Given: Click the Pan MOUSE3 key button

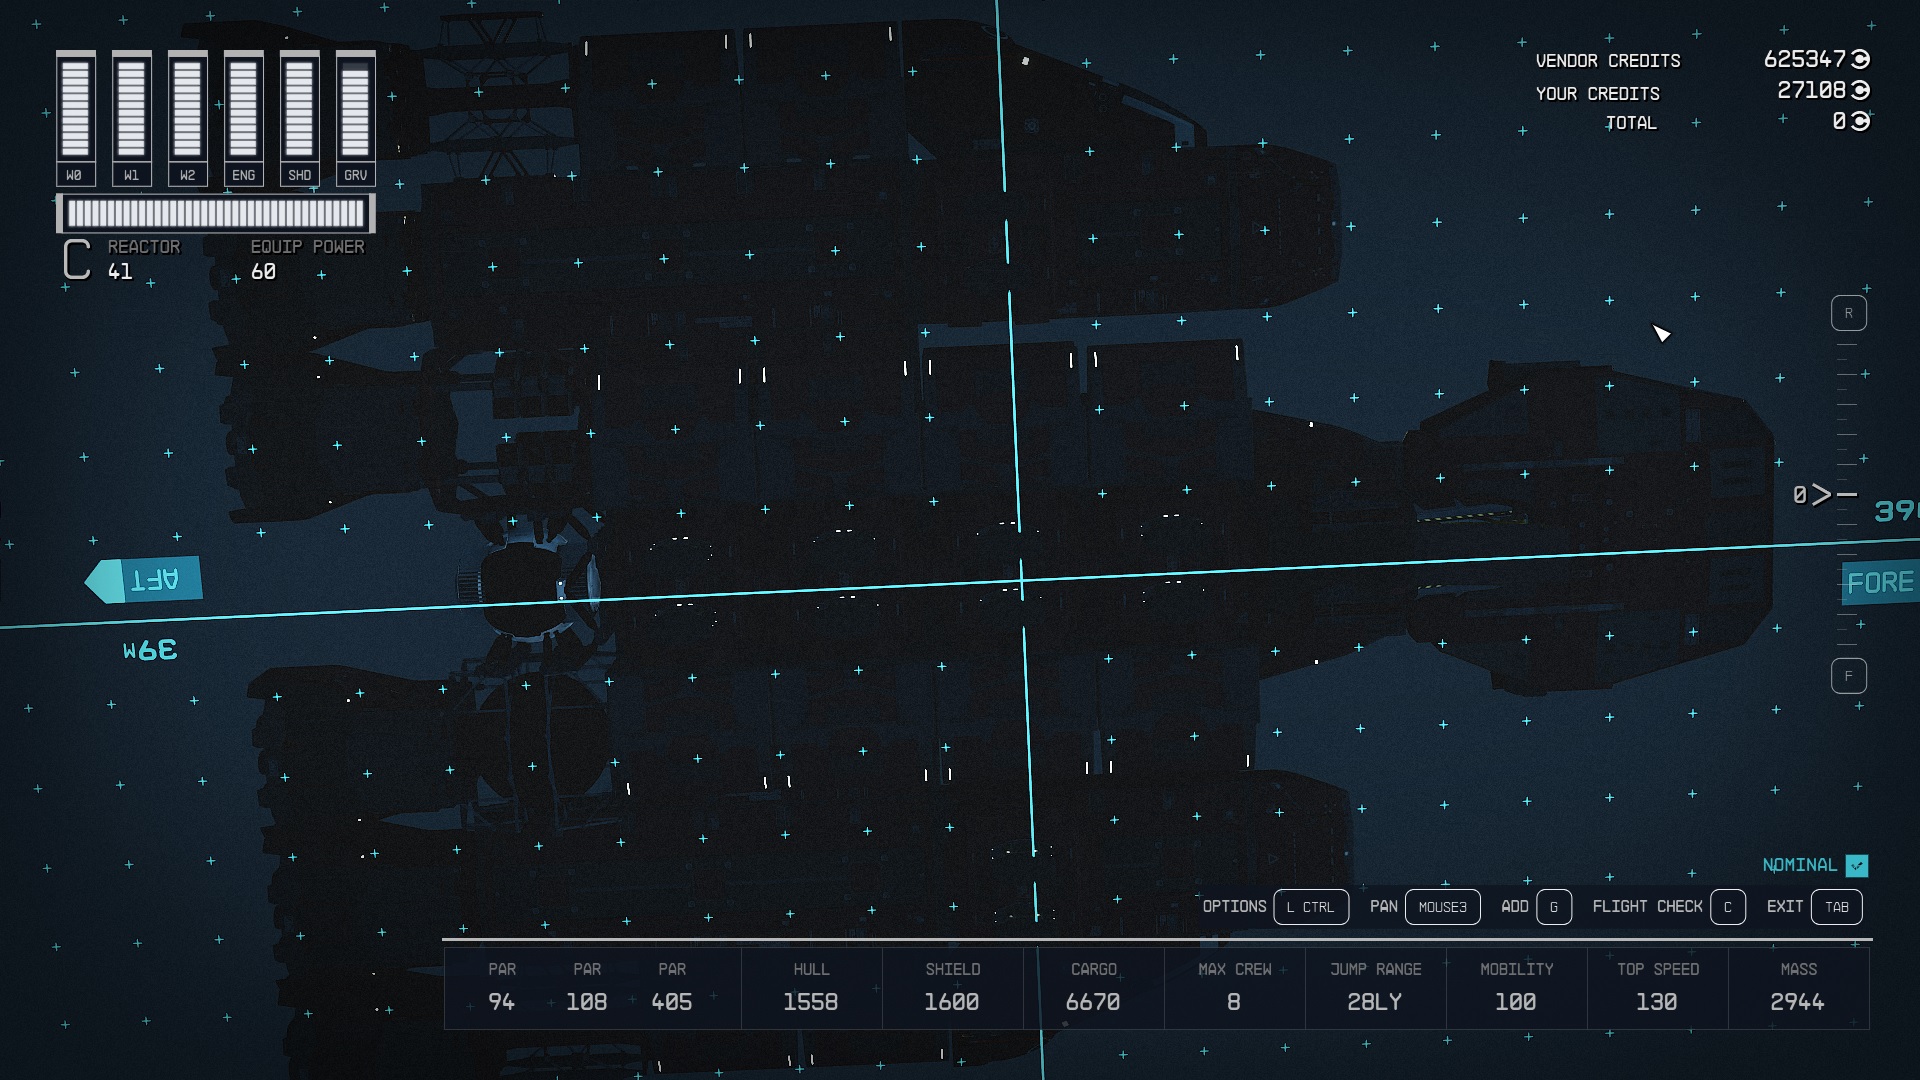Looking at the screenshot, I should [x=1442, y=907].
